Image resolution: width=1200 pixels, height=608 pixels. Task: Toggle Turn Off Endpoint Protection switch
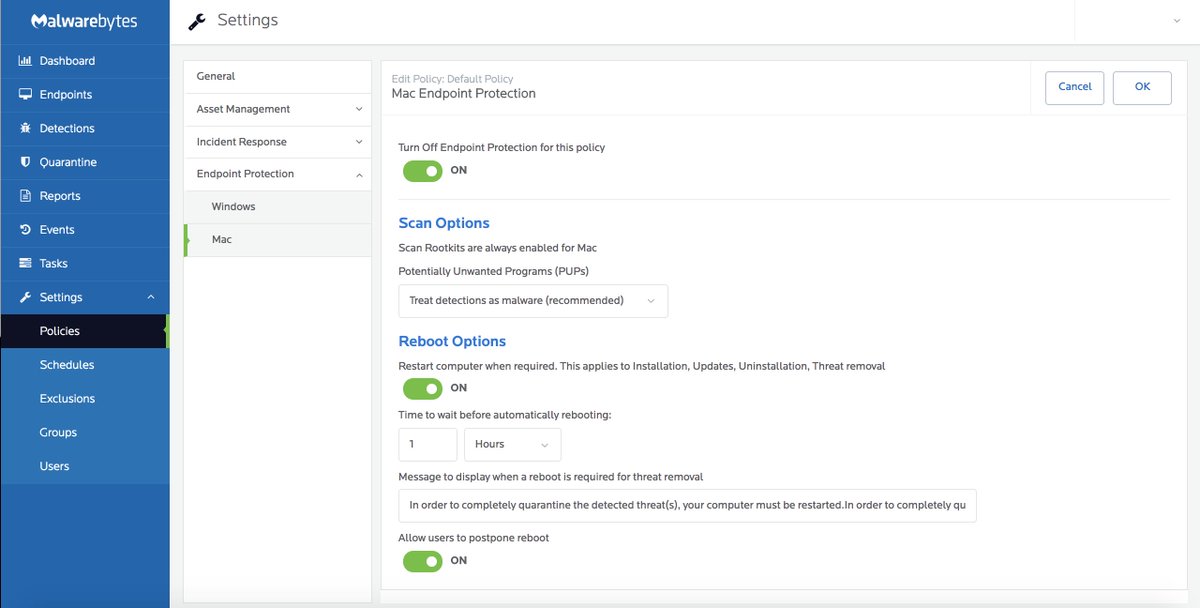(x=422, y=171)
